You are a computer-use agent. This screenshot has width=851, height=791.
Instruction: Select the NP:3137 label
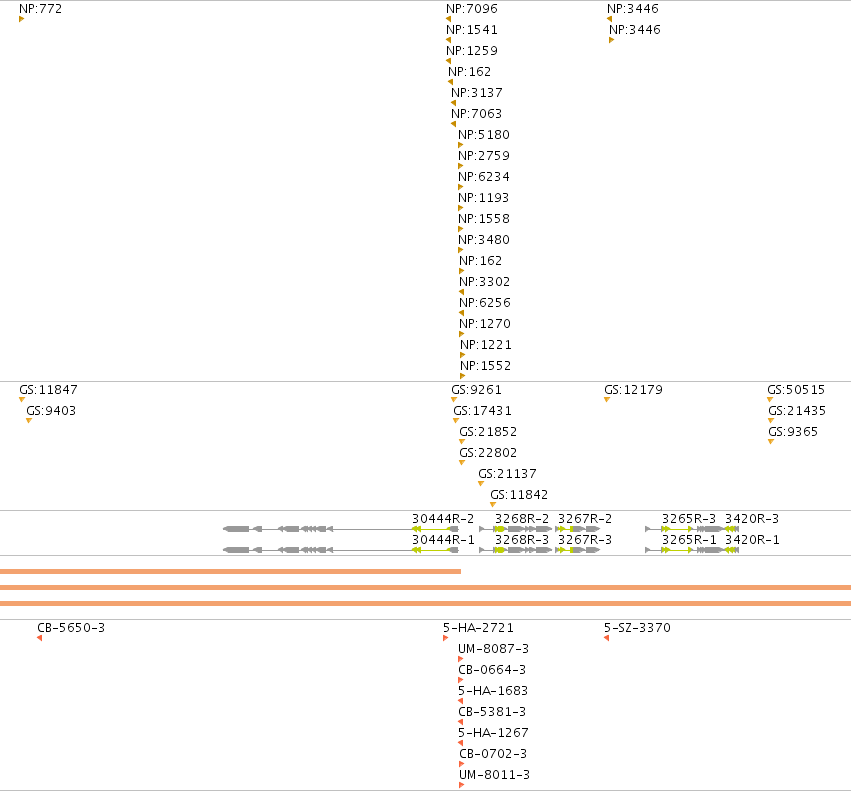[x=477, y=93]
